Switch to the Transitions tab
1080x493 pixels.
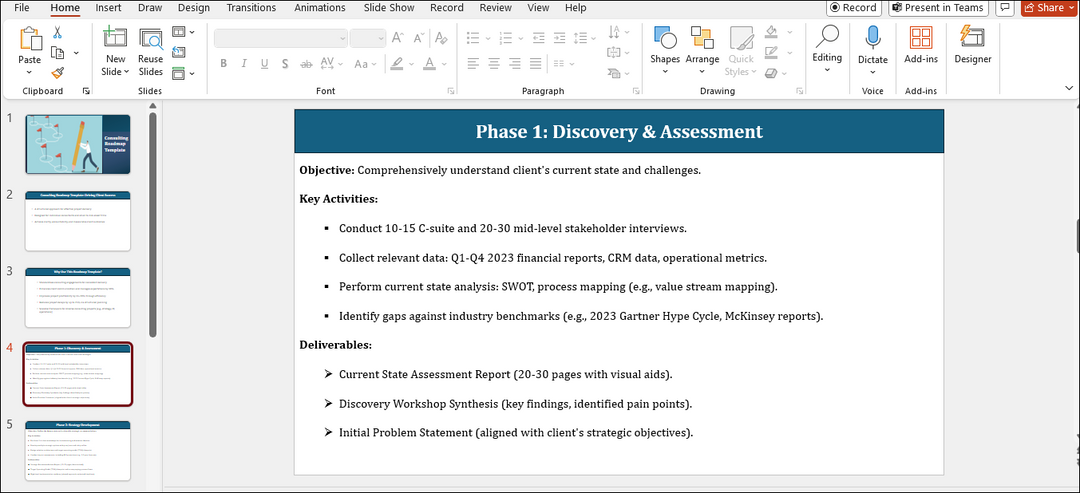click(x=251, y=8)
